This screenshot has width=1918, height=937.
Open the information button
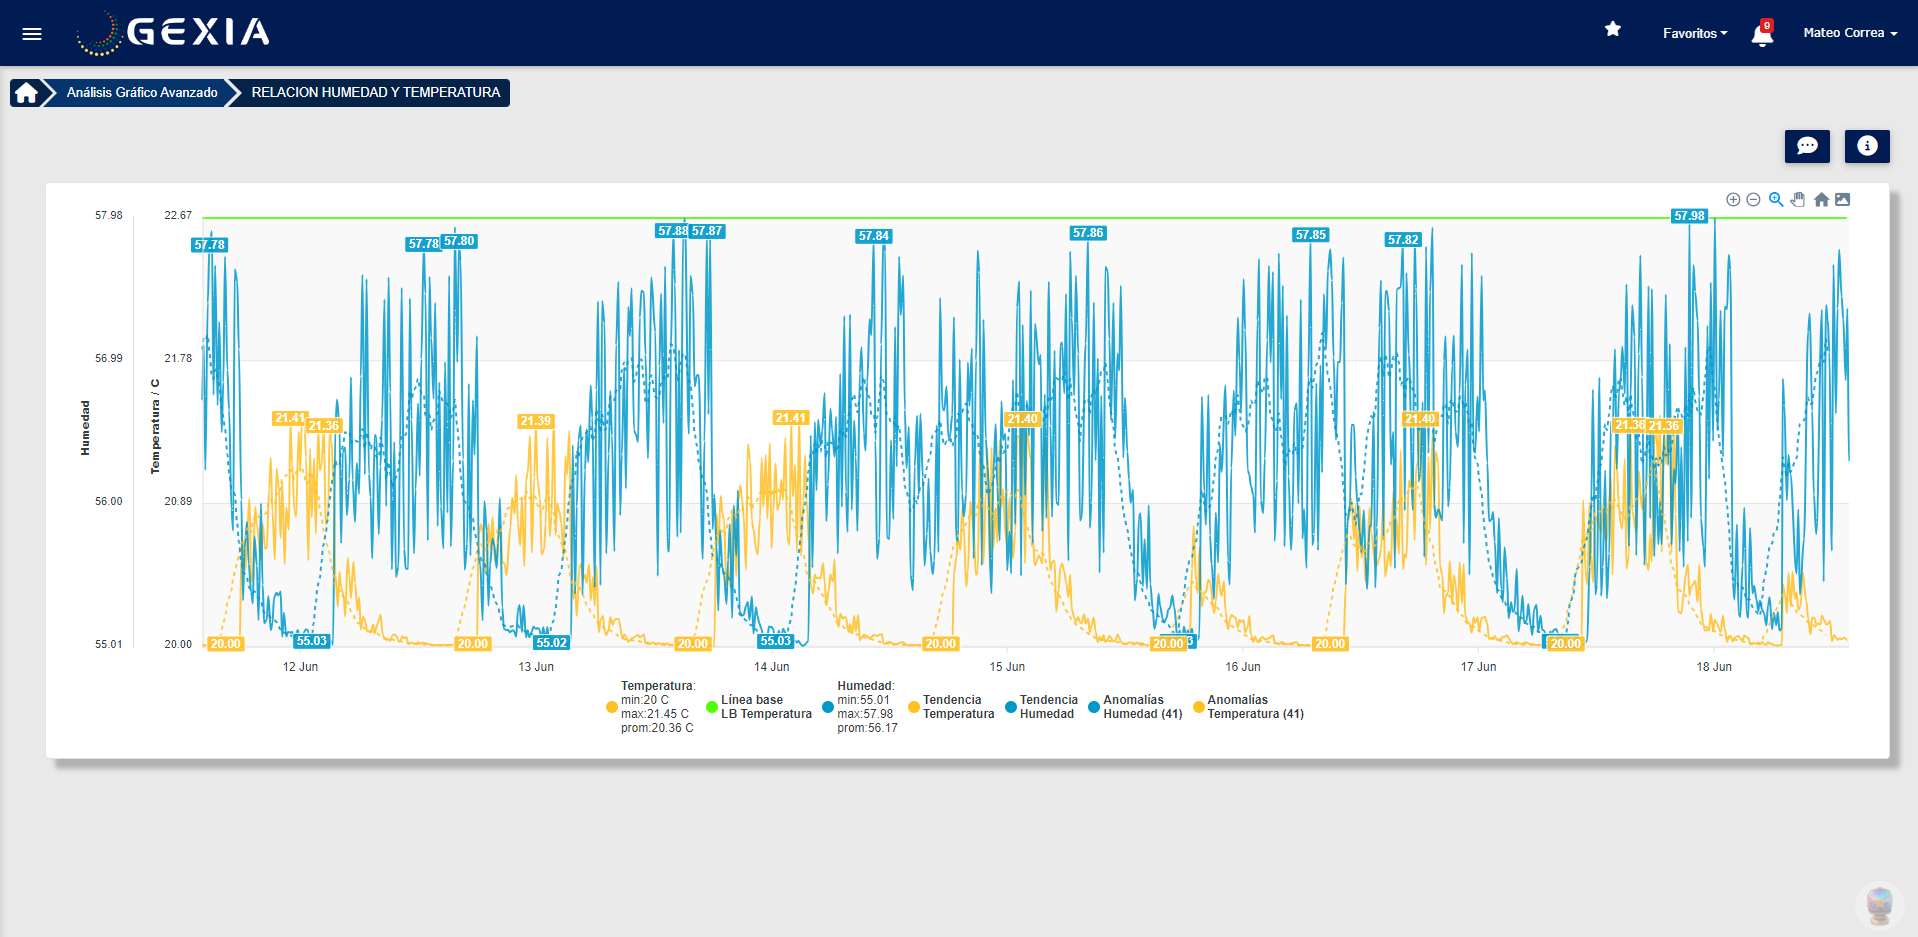click(x=1866, y=146)
